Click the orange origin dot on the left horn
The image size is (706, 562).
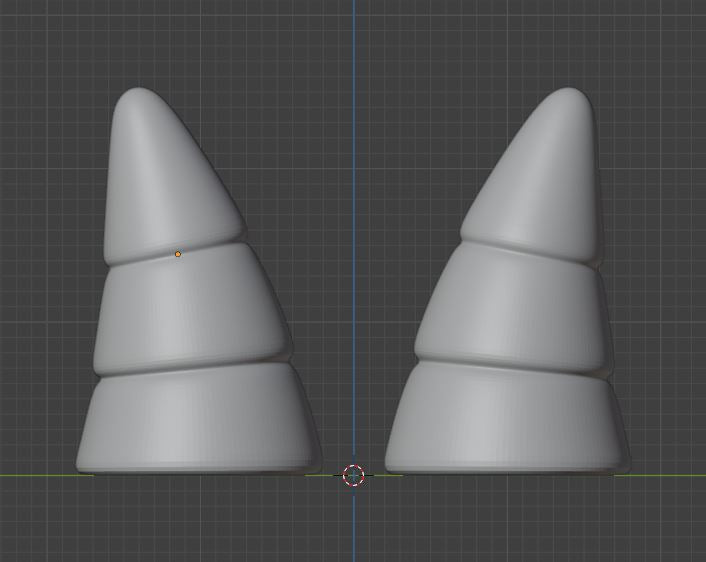pyautogui.click(x=178, y=254)
